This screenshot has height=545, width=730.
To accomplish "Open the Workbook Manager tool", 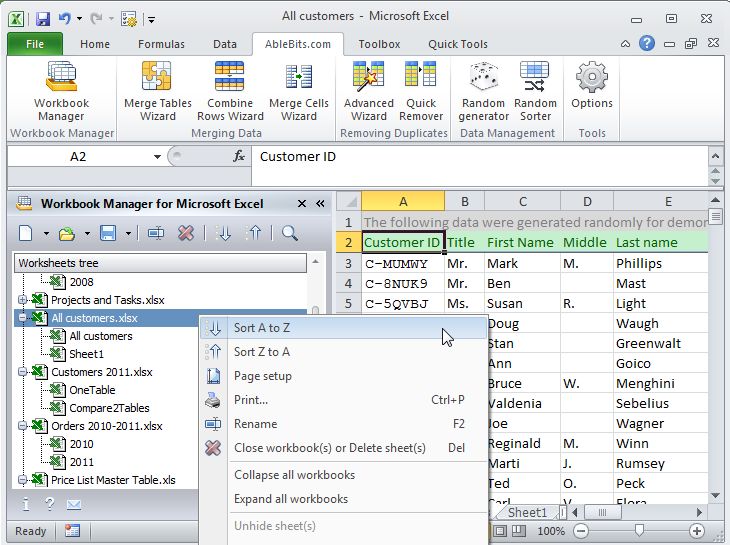I will click(x=61, y=91).
